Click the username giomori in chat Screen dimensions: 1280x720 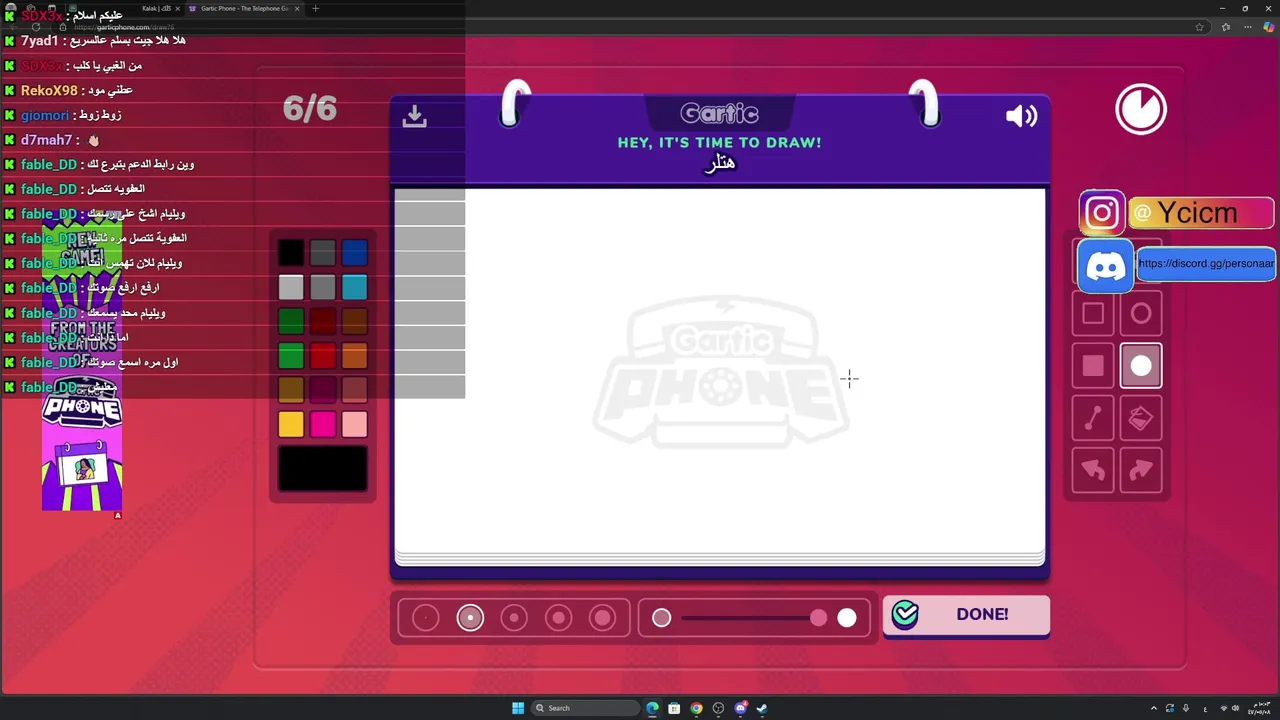(45, 115)
